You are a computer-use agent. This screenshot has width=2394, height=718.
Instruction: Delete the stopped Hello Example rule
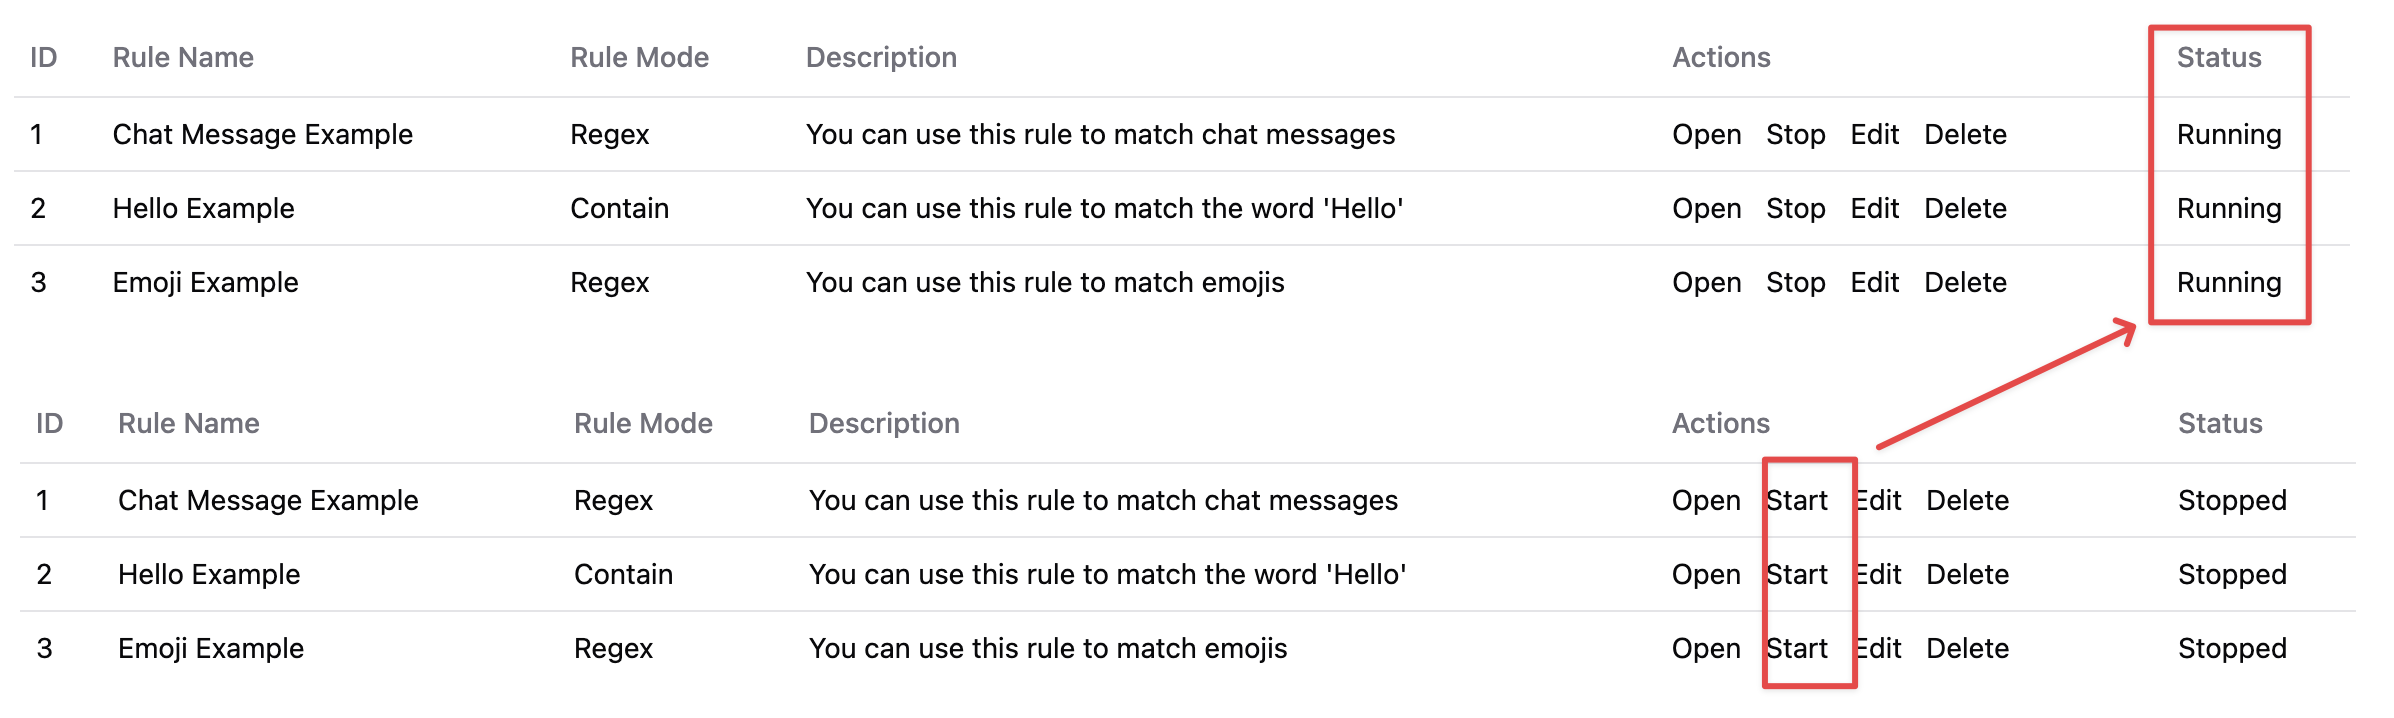[1967, 575]
